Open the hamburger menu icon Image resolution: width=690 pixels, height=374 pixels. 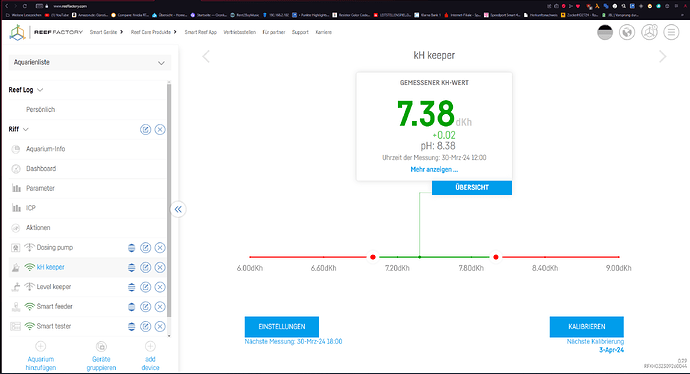coord(672,32)
